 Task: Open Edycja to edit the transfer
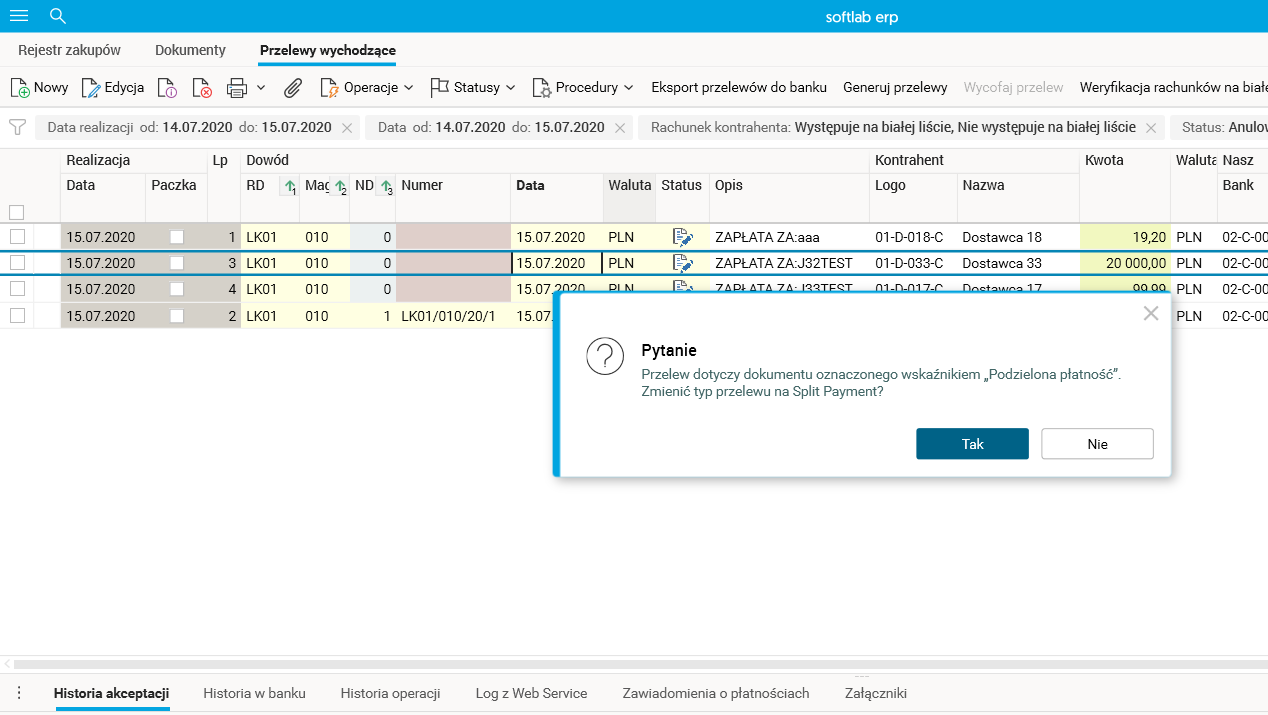pyautogui.click(x=113, y=88)
